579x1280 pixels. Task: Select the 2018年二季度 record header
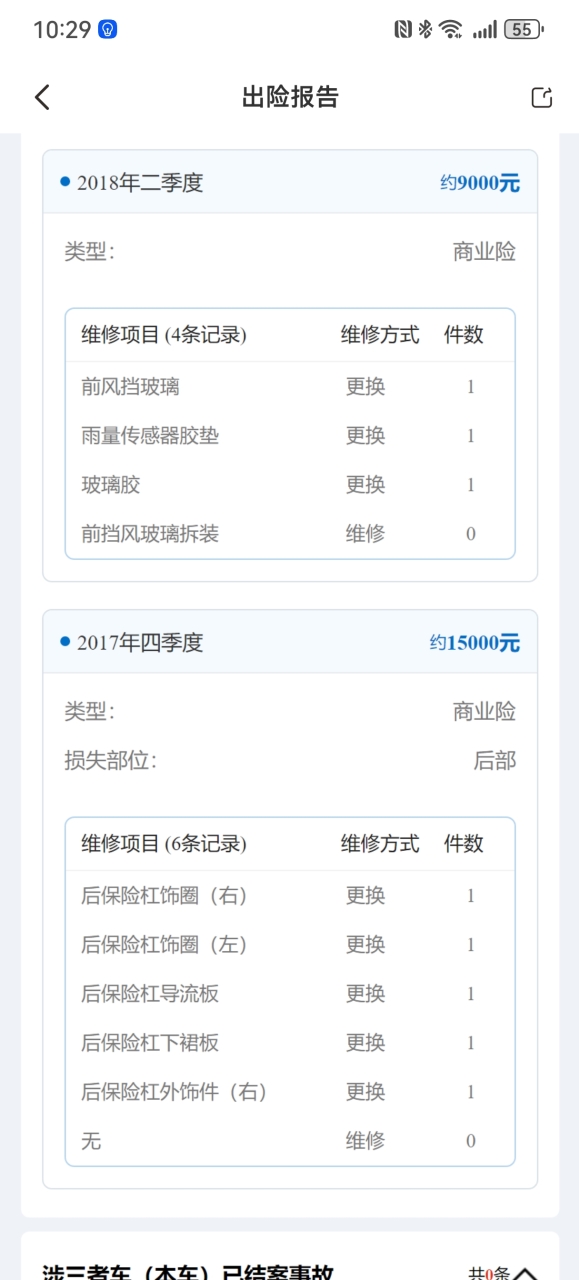pos(290,182)
